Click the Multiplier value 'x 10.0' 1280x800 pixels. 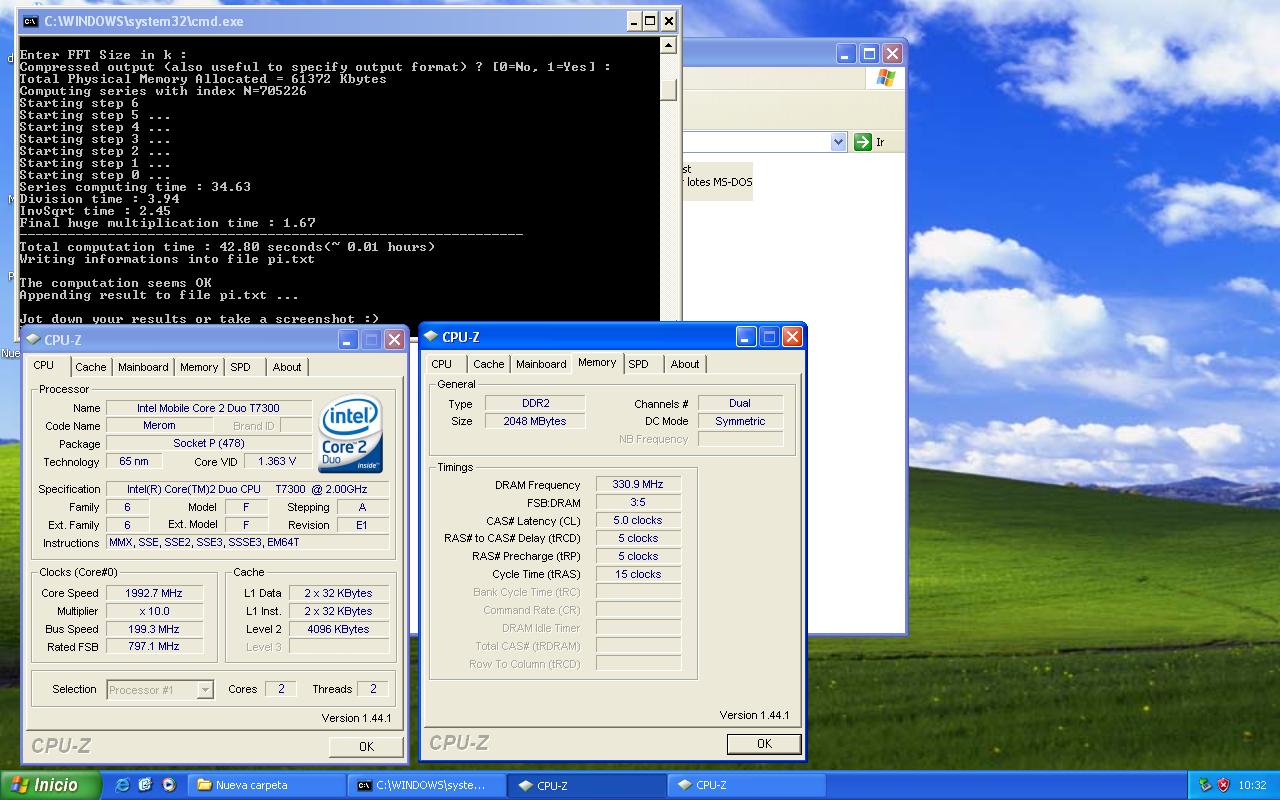point(154,611)
